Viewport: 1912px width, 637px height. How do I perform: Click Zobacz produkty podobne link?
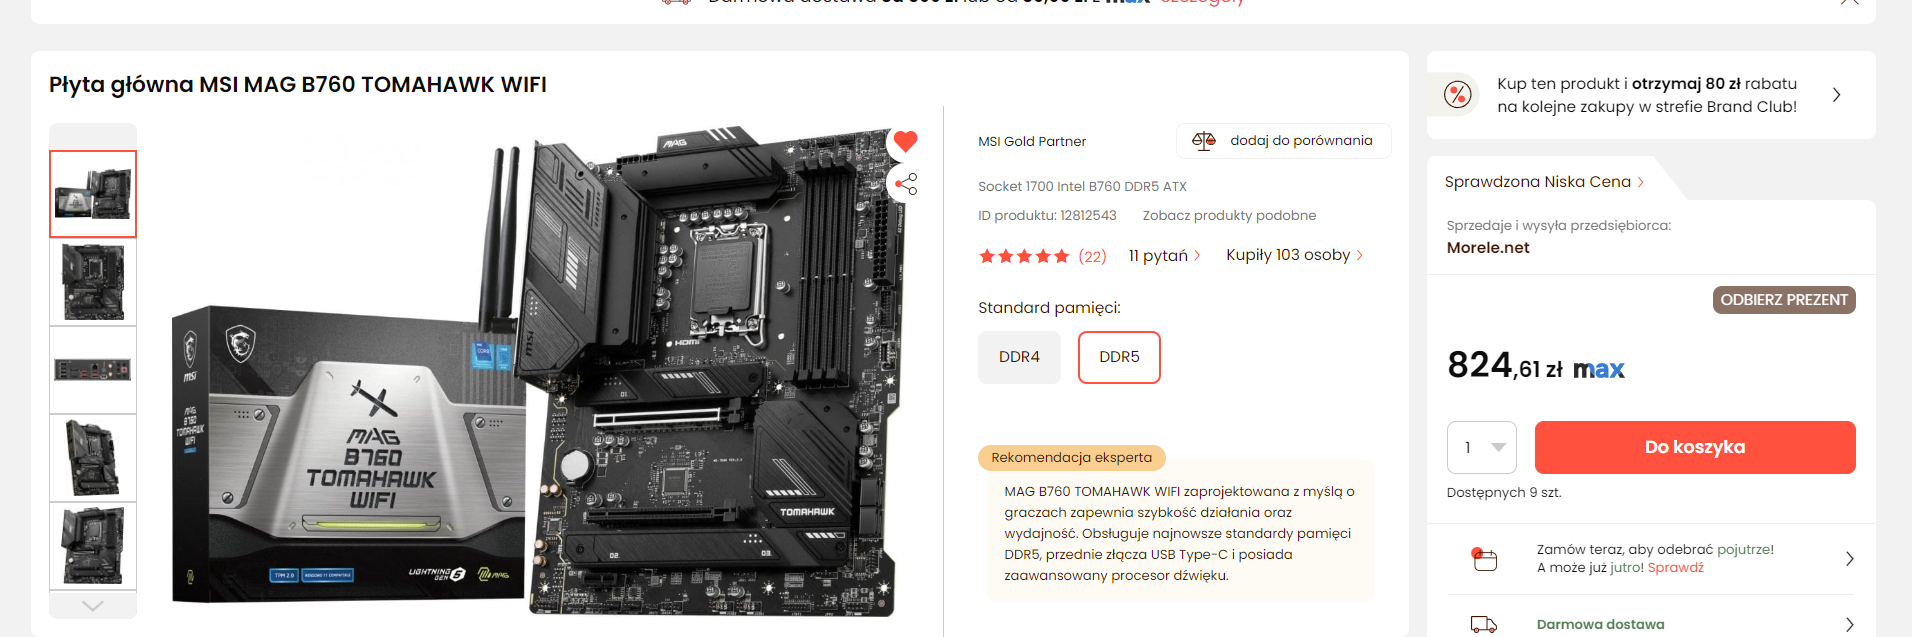(x=1229, y=215)
